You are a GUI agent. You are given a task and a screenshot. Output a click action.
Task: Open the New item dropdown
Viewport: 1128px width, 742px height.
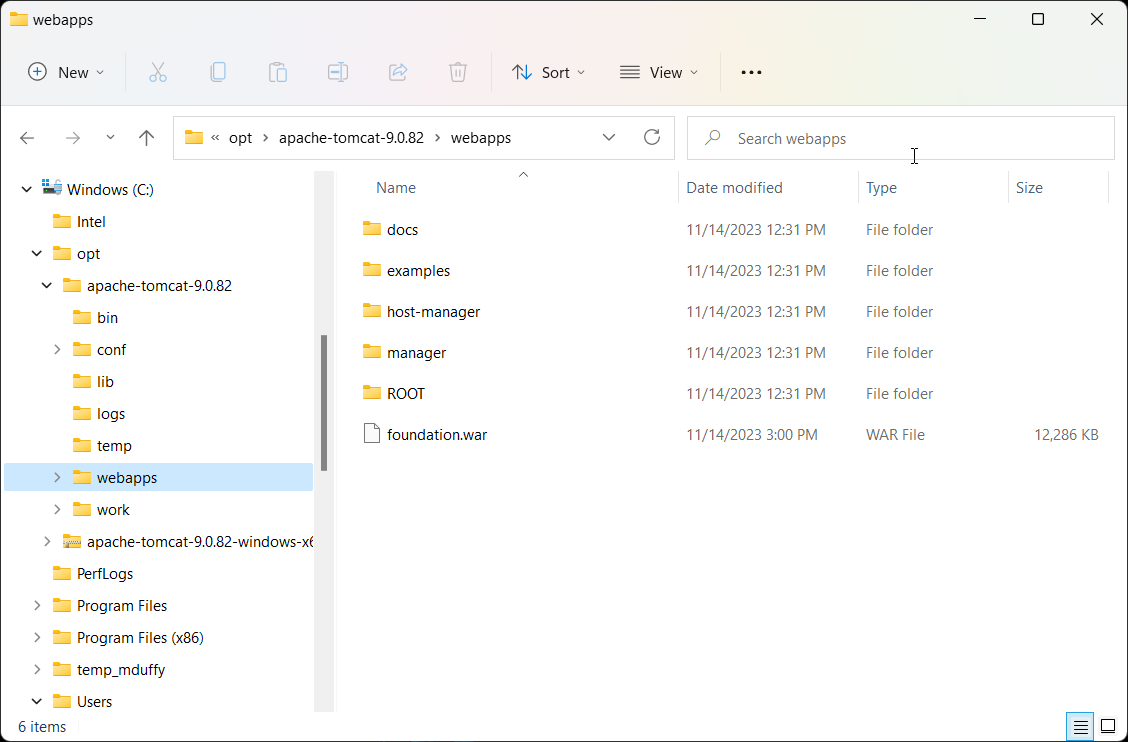66,72
